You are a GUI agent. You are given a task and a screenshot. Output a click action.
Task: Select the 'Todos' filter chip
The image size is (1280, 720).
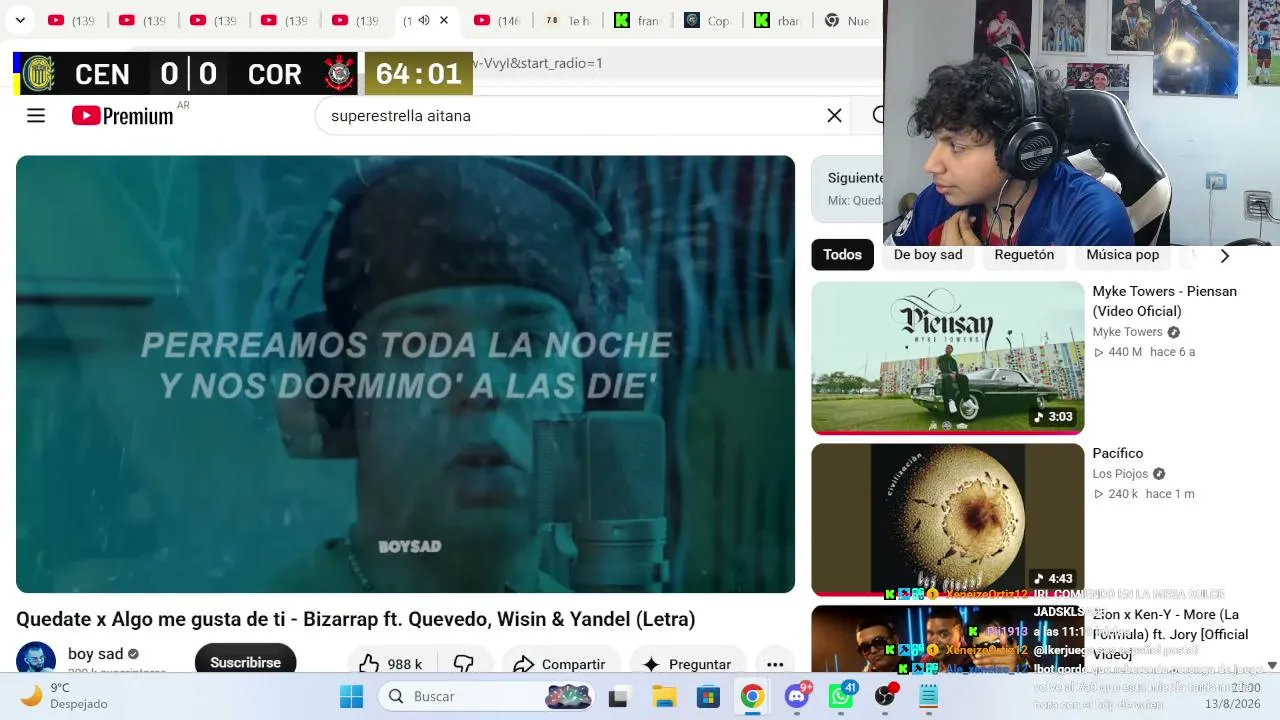pyautogui.click(x=842, y=255)
